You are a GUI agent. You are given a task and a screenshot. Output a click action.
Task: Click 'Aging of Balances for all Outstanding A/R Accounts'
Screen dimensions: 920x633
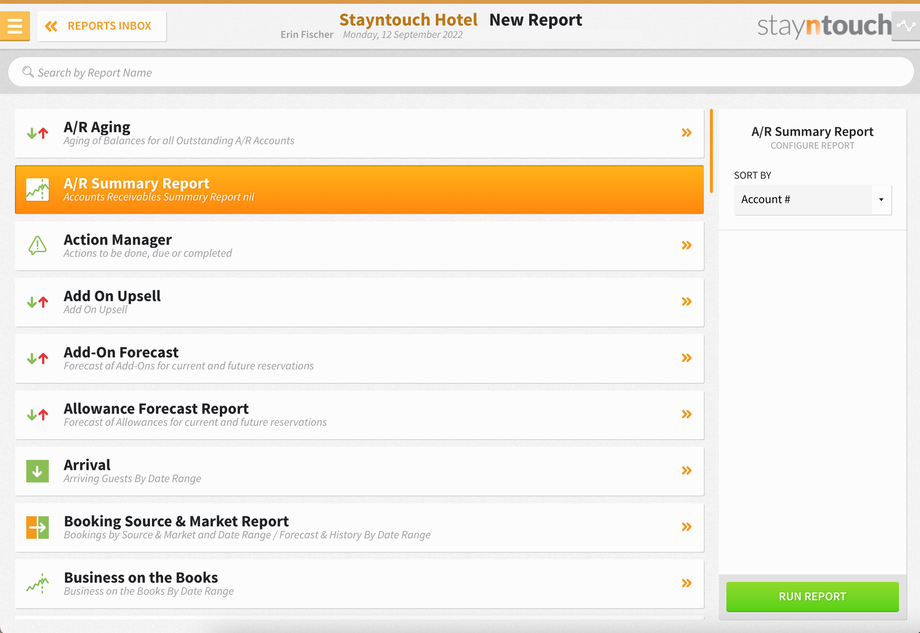179,141
